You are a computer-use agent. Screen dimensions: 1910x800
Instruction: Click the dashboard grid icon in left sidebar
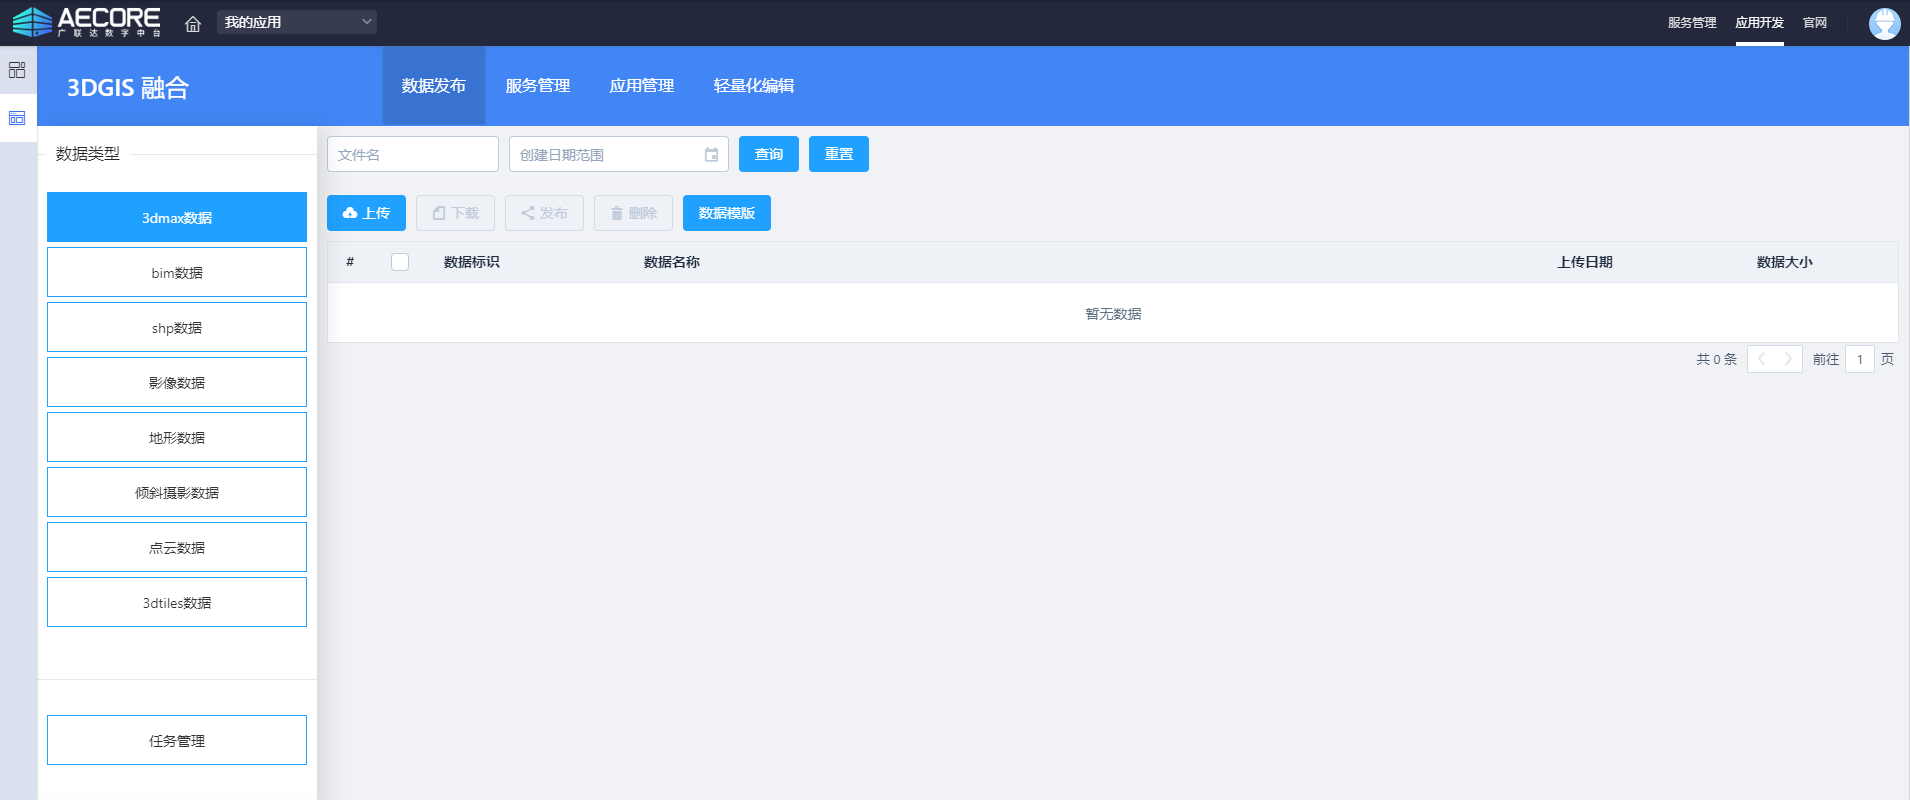pos(17,70)
